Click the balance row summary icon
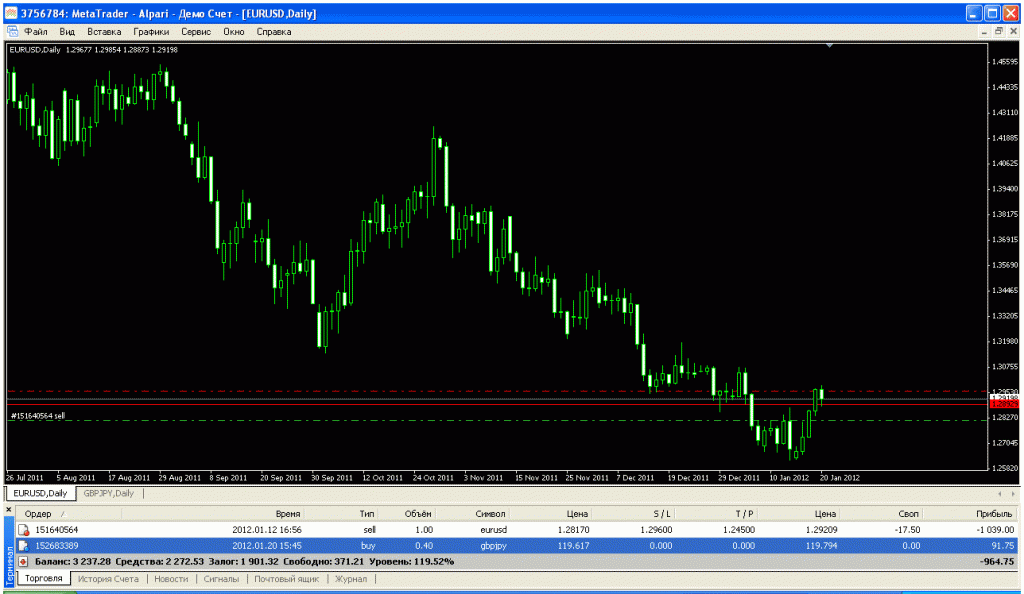This screenshot has height=594, width=1024. coord(23,561)
